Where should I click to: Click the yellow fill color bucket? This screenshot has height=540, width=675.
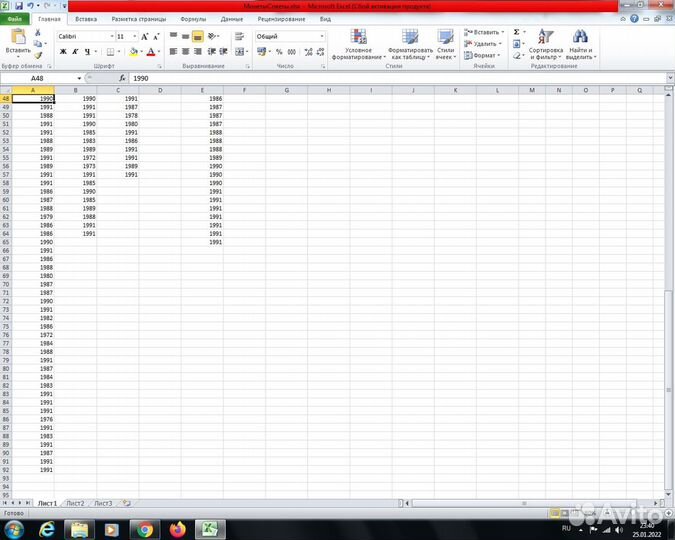[x=134, y=51]
